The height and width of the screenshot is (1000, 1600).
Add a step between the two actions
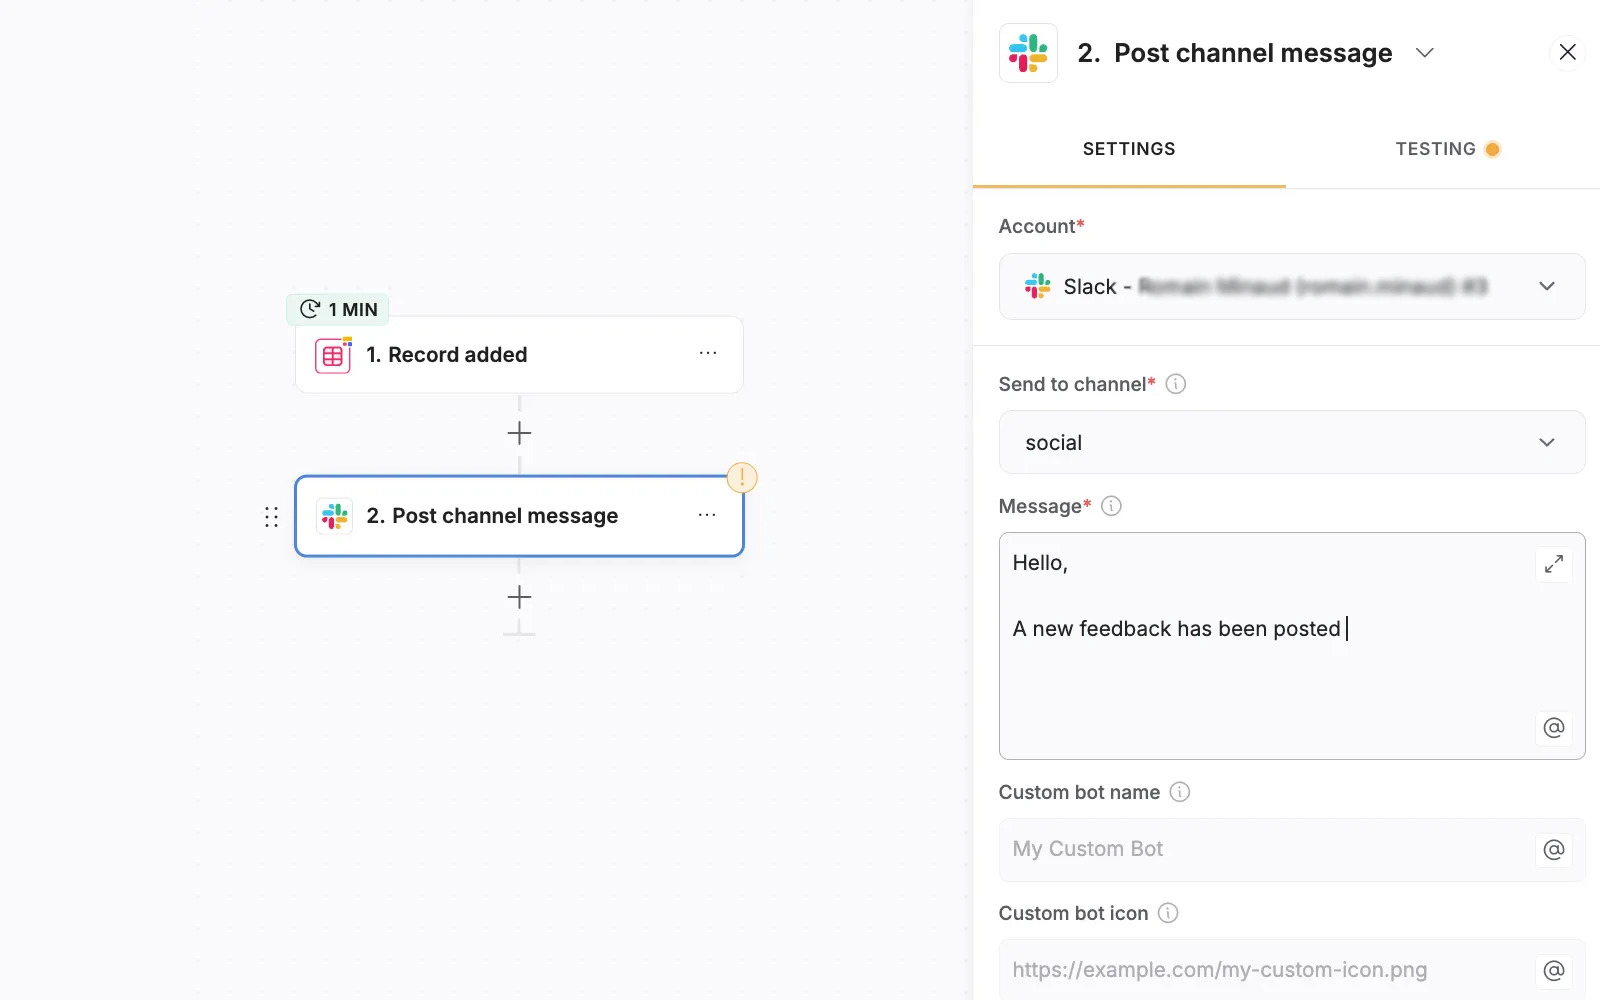point(519,432)
